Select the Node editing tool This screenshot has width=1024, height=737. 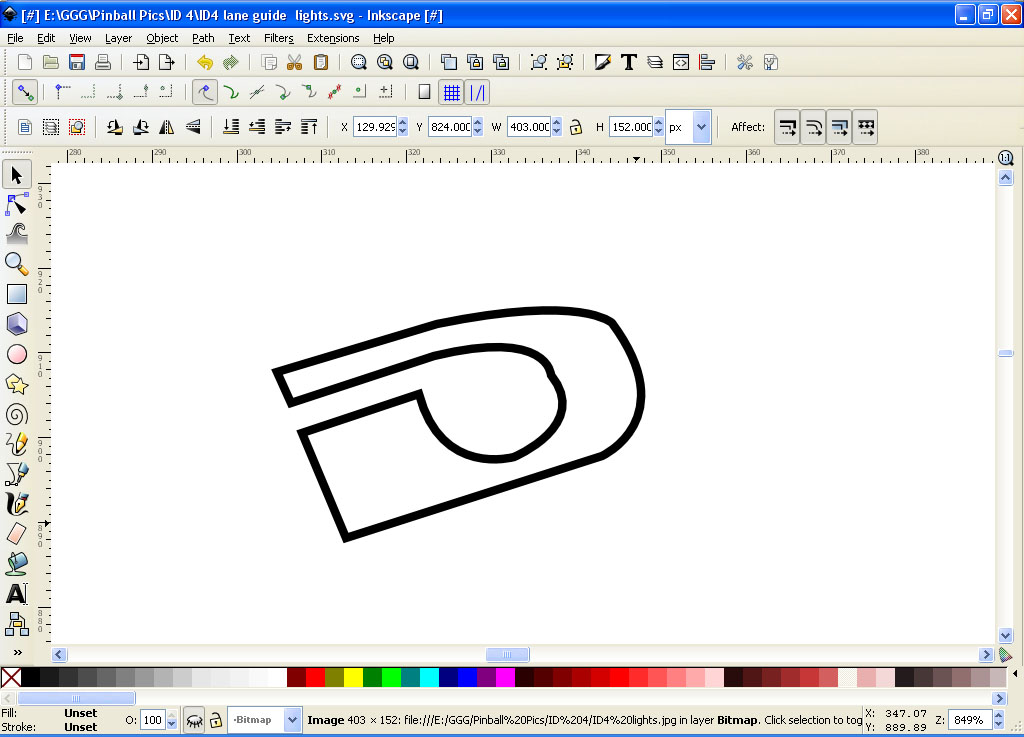pyautogui.click(x=17, y=205)
